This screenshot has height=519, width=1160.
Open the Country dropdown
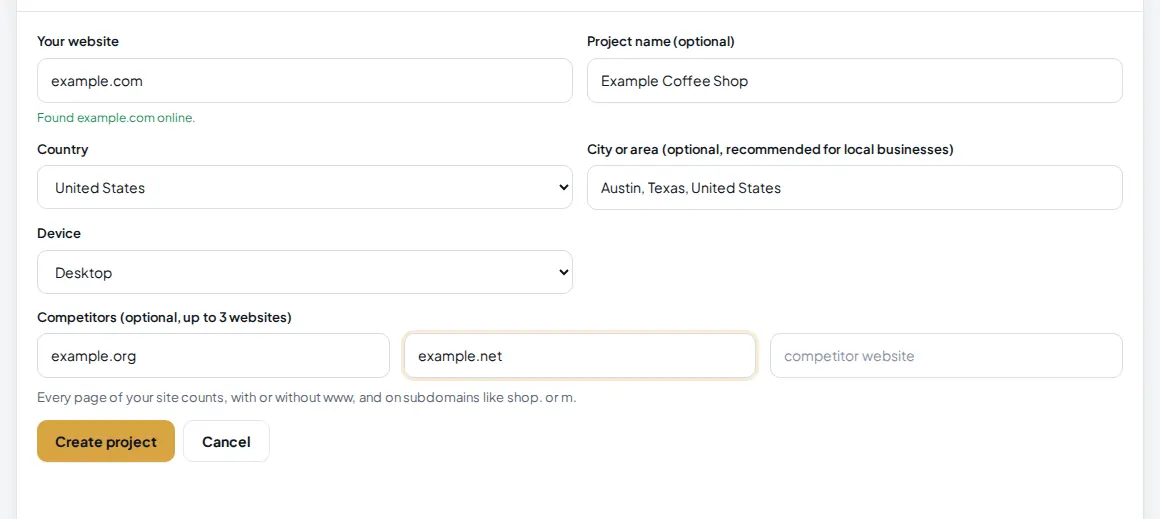click(305, 187)
